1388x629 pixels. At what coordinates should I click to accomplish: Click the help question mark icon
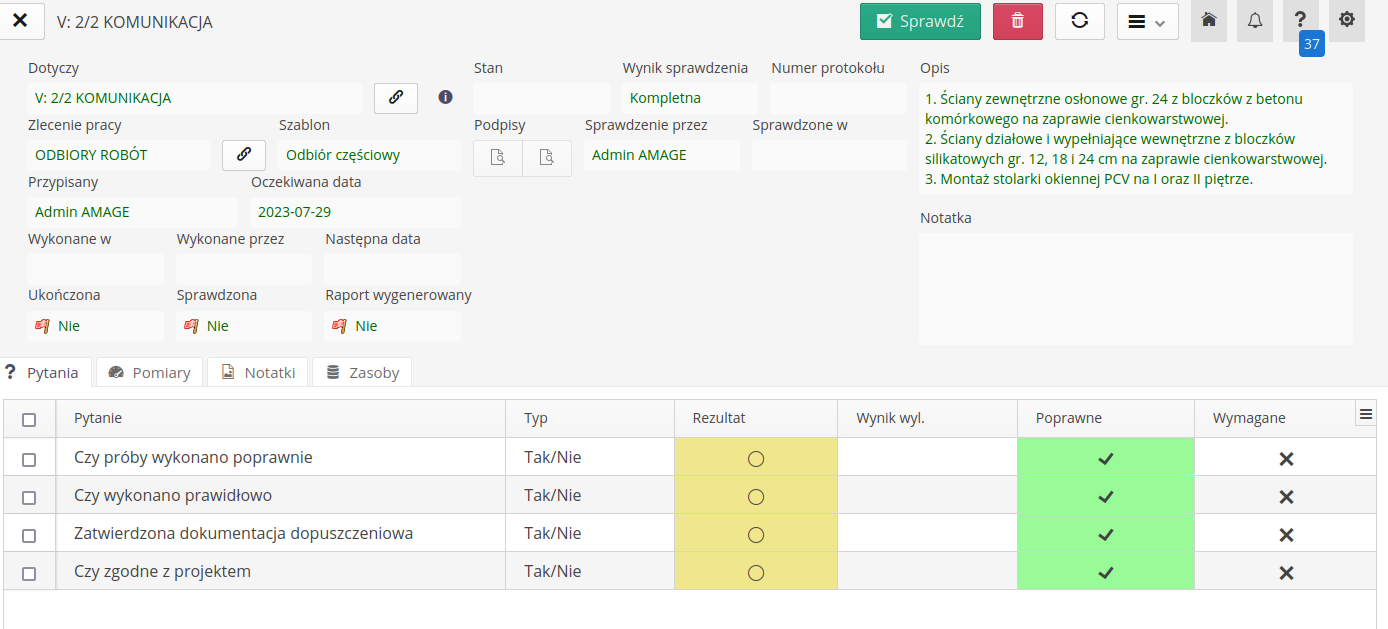tap(1301, 20)
